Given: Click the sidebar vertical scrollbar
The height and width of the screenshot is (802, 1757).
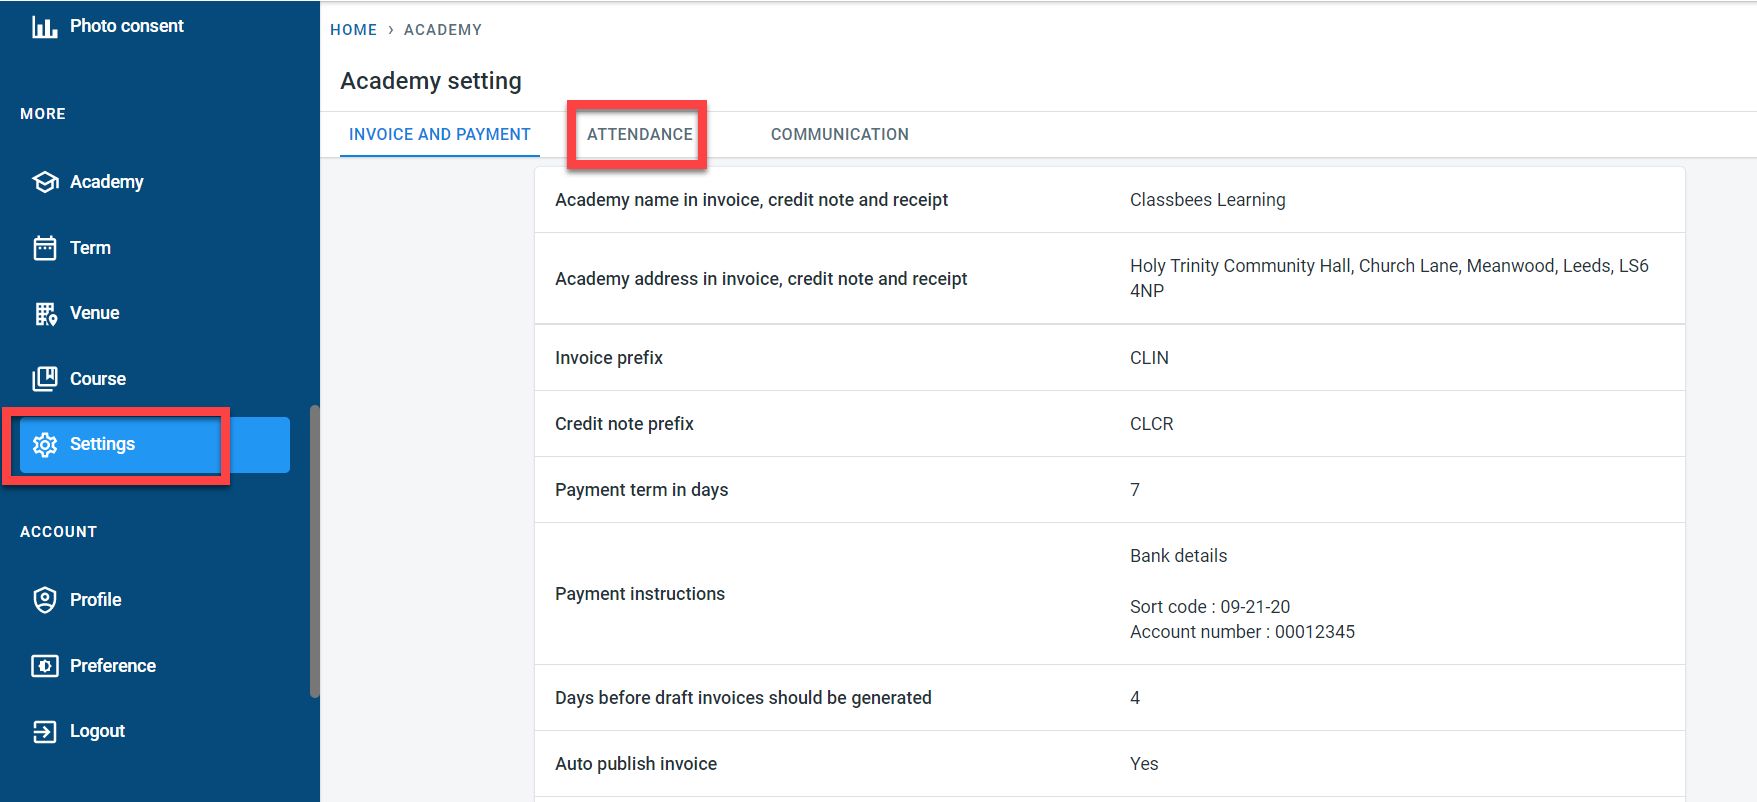Looking at the screenshot, I should (x=314, y=550).
